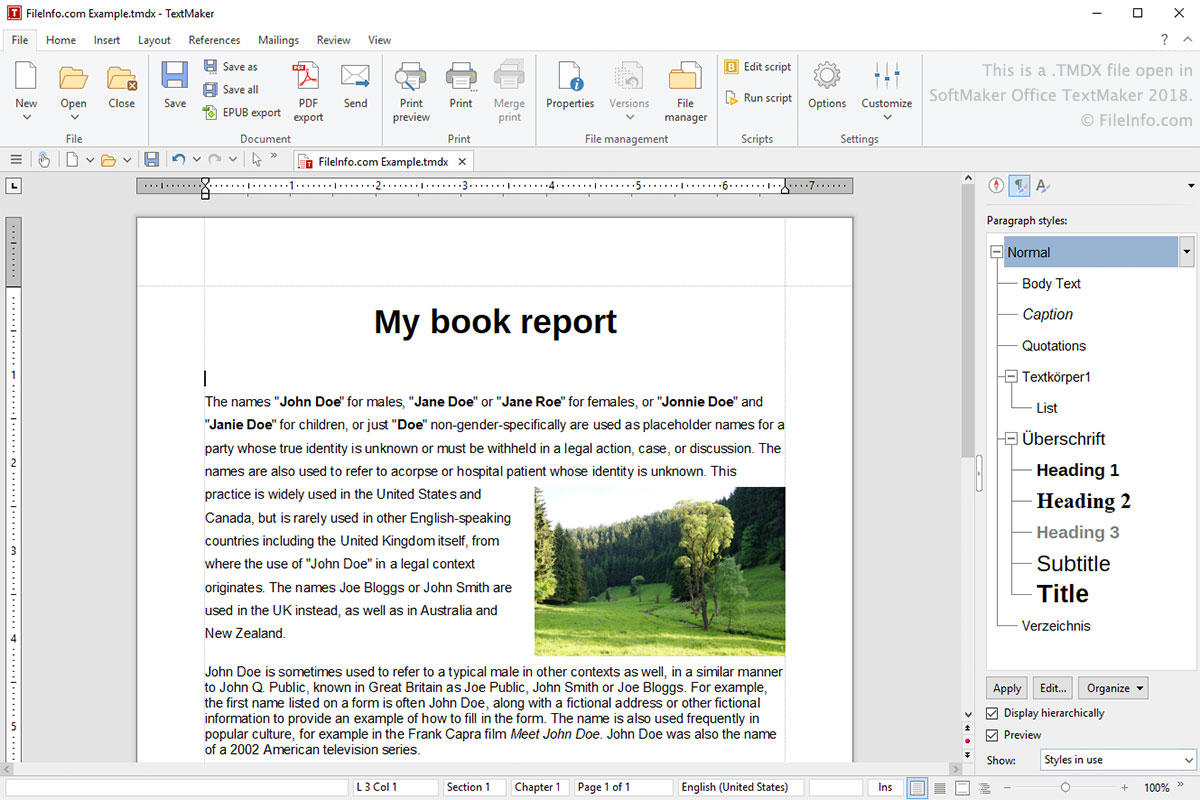The width and height of the screenshot is (1200, 800).
Task: Open the File manager
Action: [x=685, y=78]
